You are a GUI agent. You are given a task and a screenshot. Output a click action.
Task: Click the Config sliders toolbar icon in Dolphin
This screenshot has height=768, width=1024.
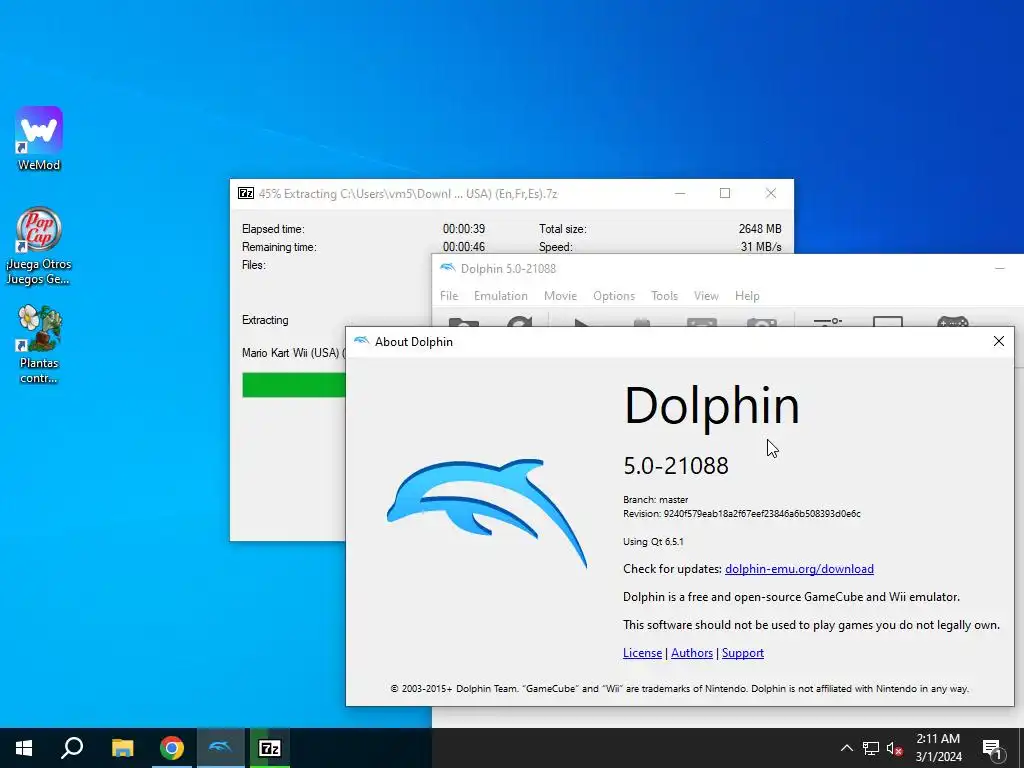[827, 322]
